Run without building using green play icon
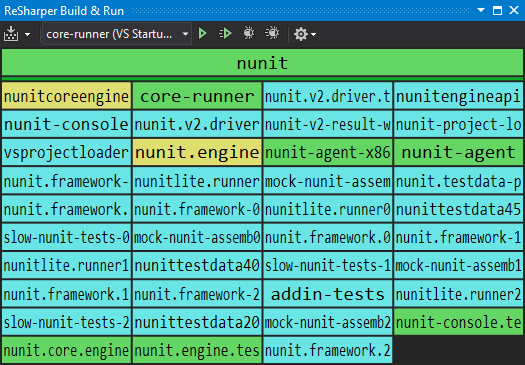Image resolution: width=525 pixels, height=365 pixels. pos(202,33)
